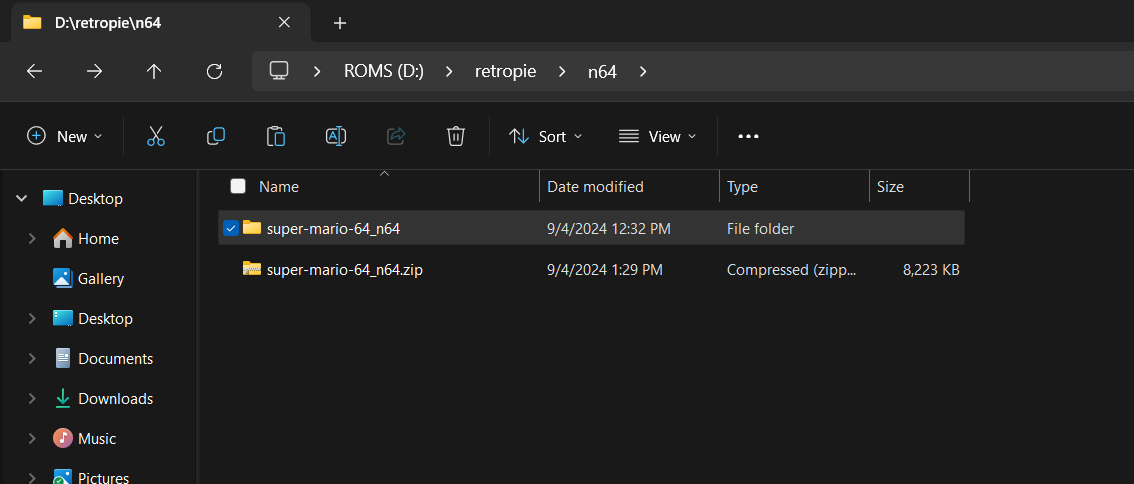Refresh the current folder view
The height and width of the screenshot is (484, 1134).
pyautogui.click(x=214, y=71)
